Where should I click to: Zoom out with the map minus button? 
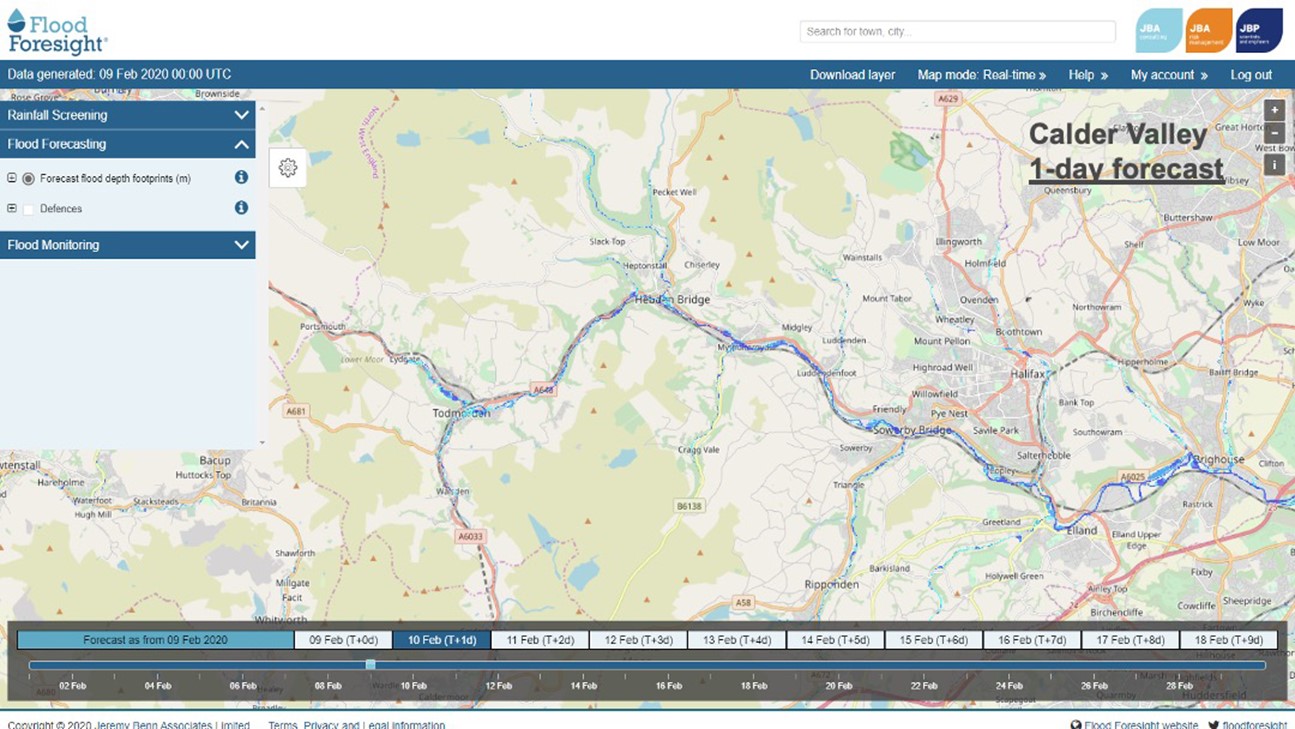1274,133
